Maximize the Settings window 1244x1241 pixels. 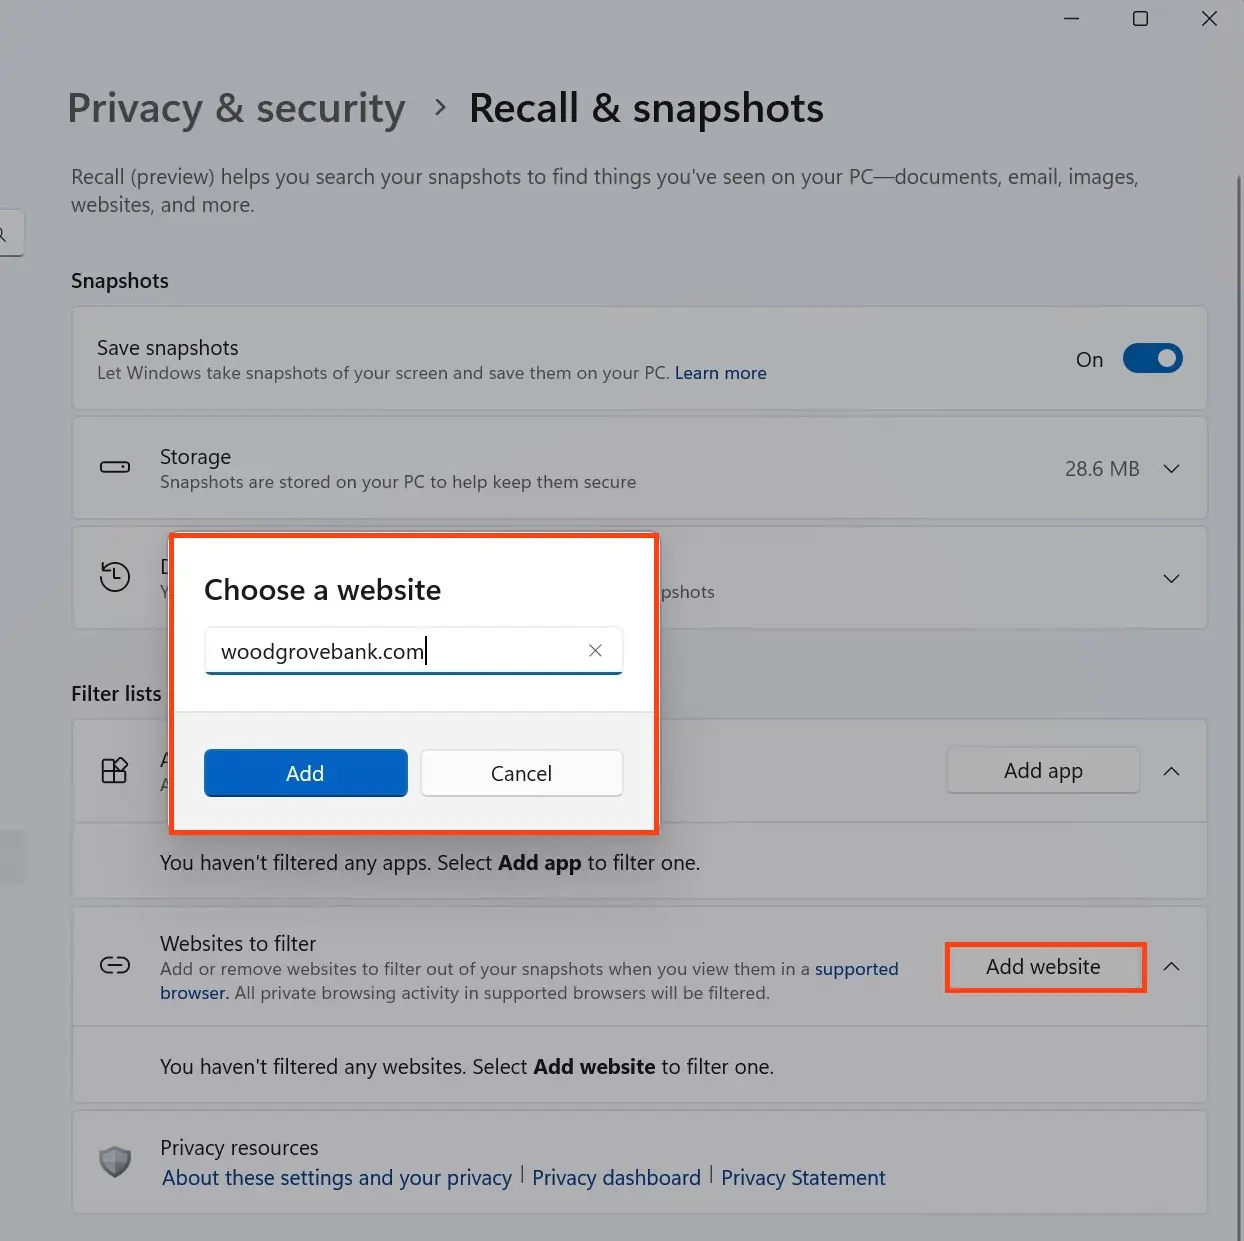[1140, 18]
